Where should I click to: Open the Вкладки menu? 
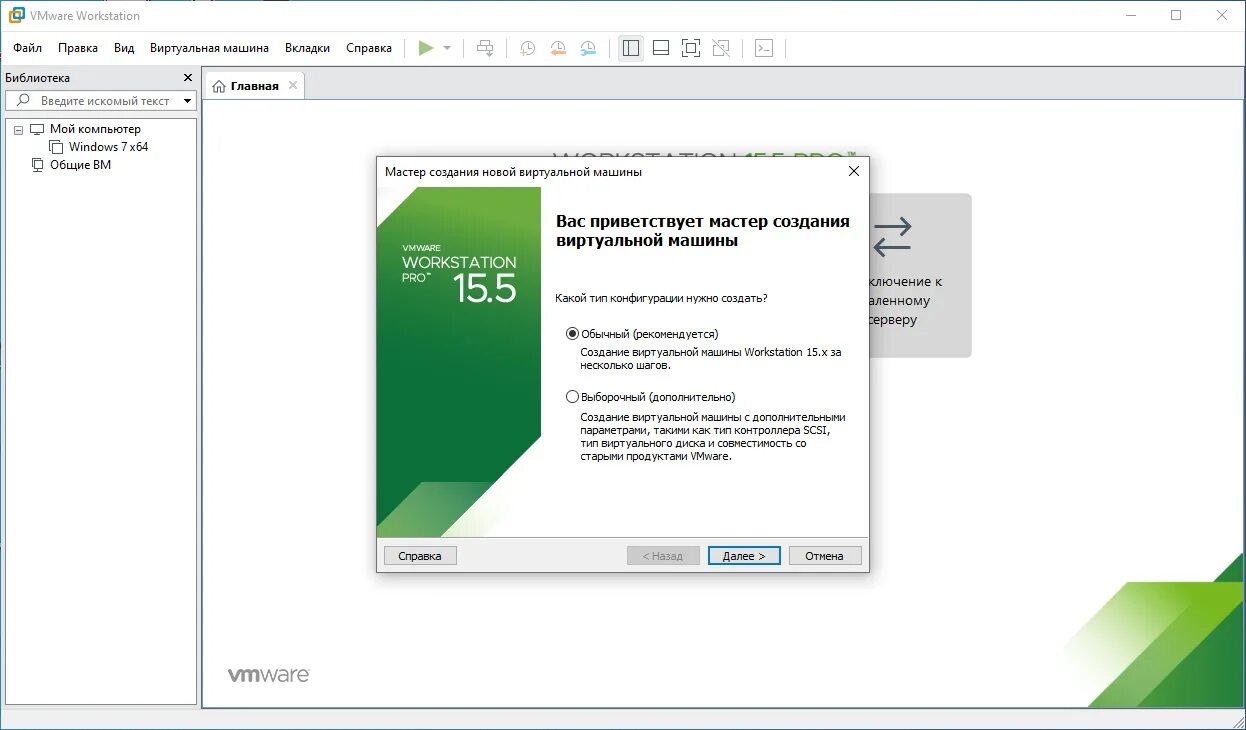coord(307,48)
